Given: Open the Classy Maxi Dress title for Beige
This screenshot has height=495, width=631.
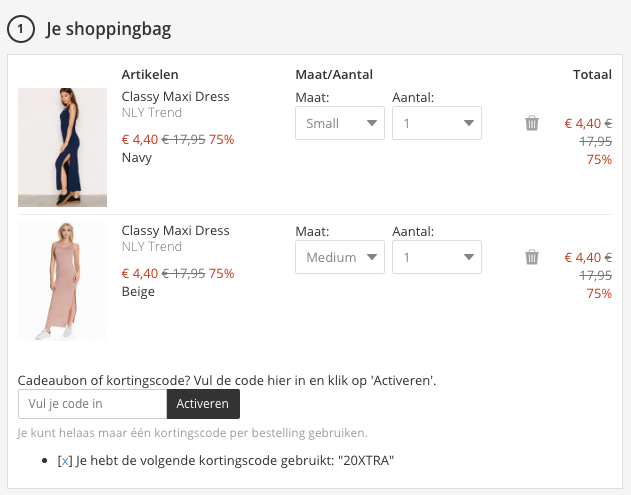Looking at the screenshot, I should (175, 231).
